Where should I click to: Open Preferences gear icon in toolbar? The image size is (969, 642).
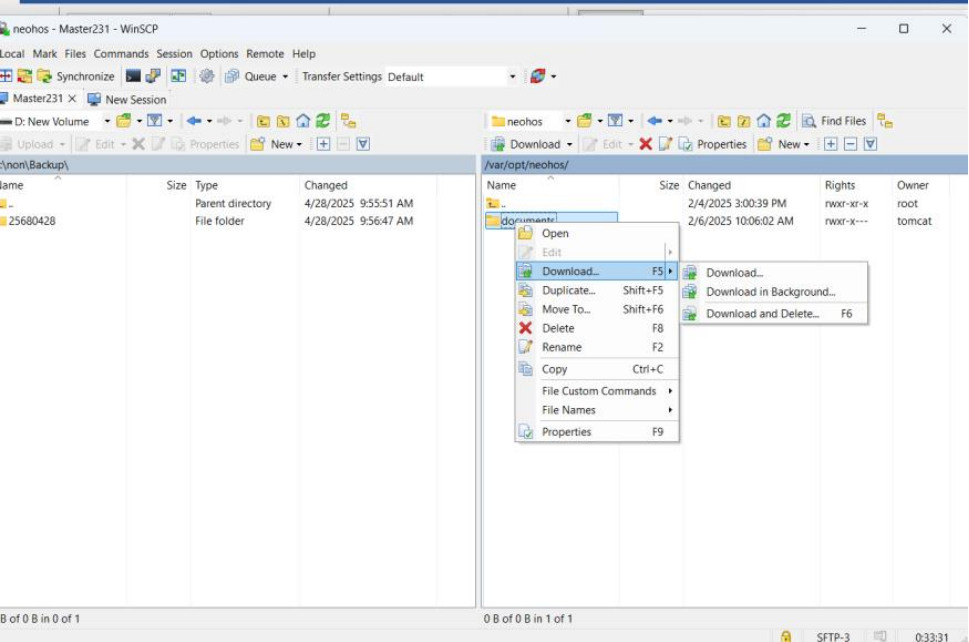pyautogui.click(x=207, y=77)
